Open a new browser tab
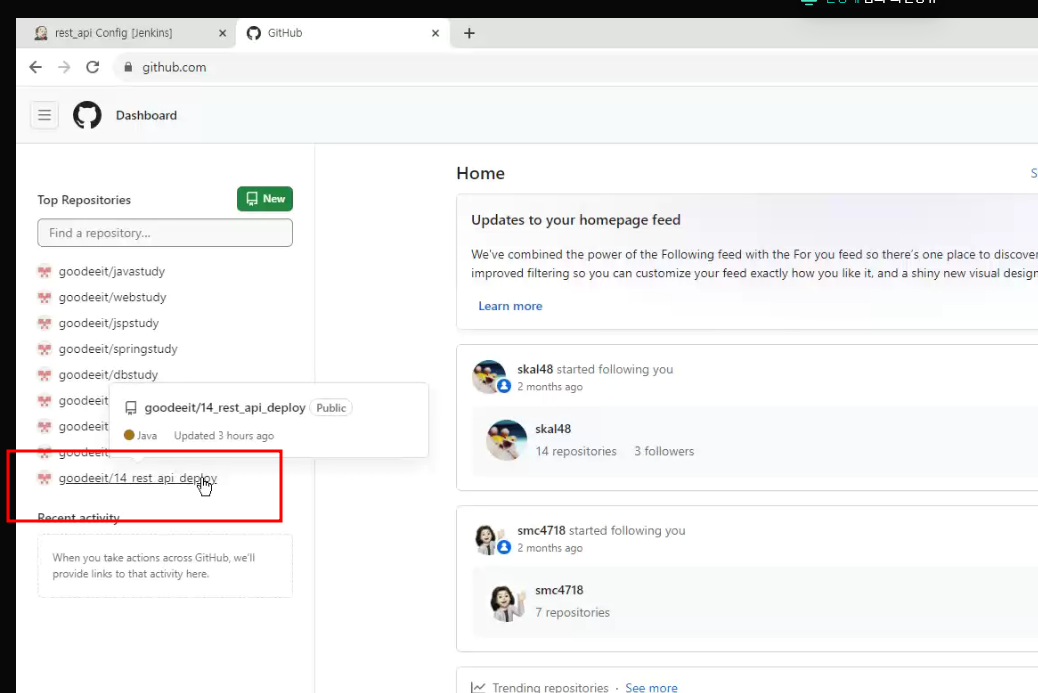This screenshot has width=1038, height=693. [469, 33]
